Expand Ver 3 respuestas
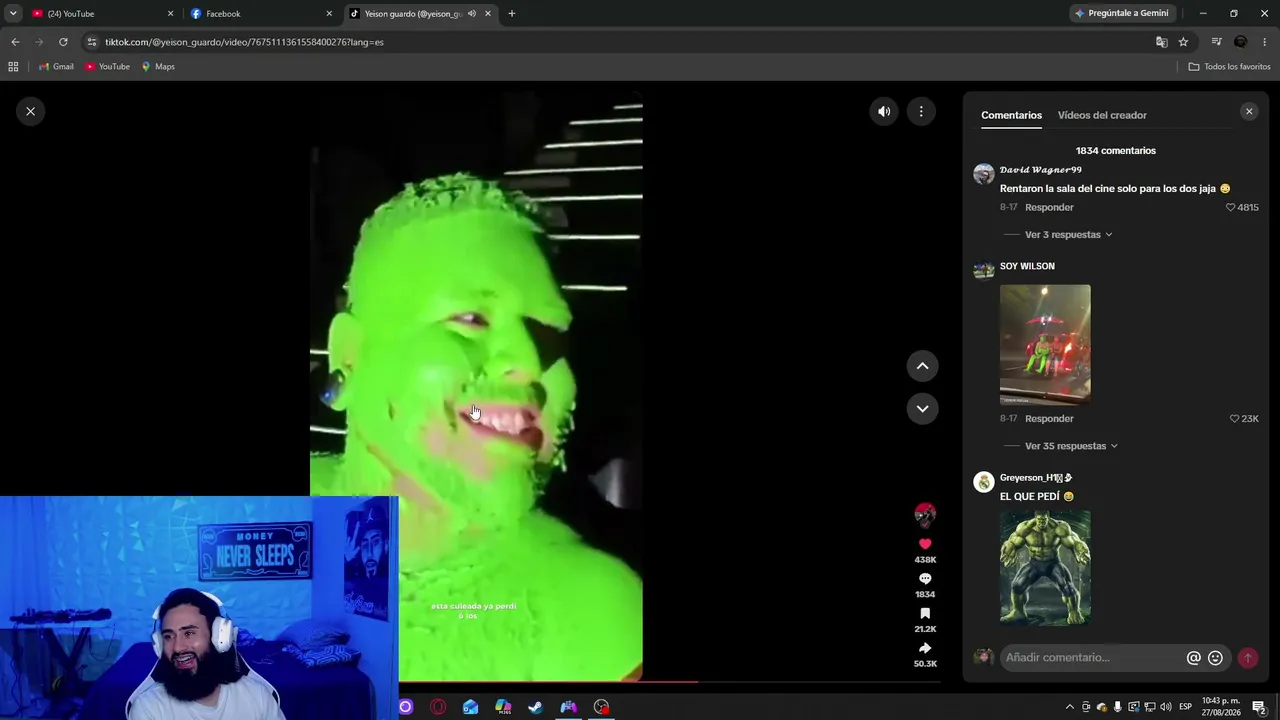Screen dimensions: 1280x720 point(1068,235)
